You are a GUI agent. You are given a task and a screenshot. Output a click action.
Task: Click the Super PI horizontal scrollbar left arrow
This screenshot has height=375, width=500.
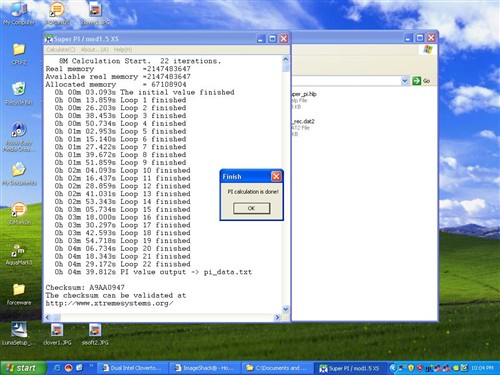point(48,317)
